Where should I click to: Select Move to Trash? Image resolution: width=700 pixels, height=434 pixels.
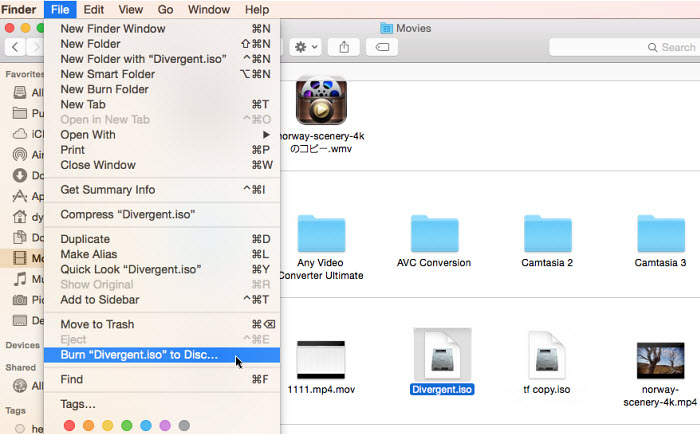[162, 325]
